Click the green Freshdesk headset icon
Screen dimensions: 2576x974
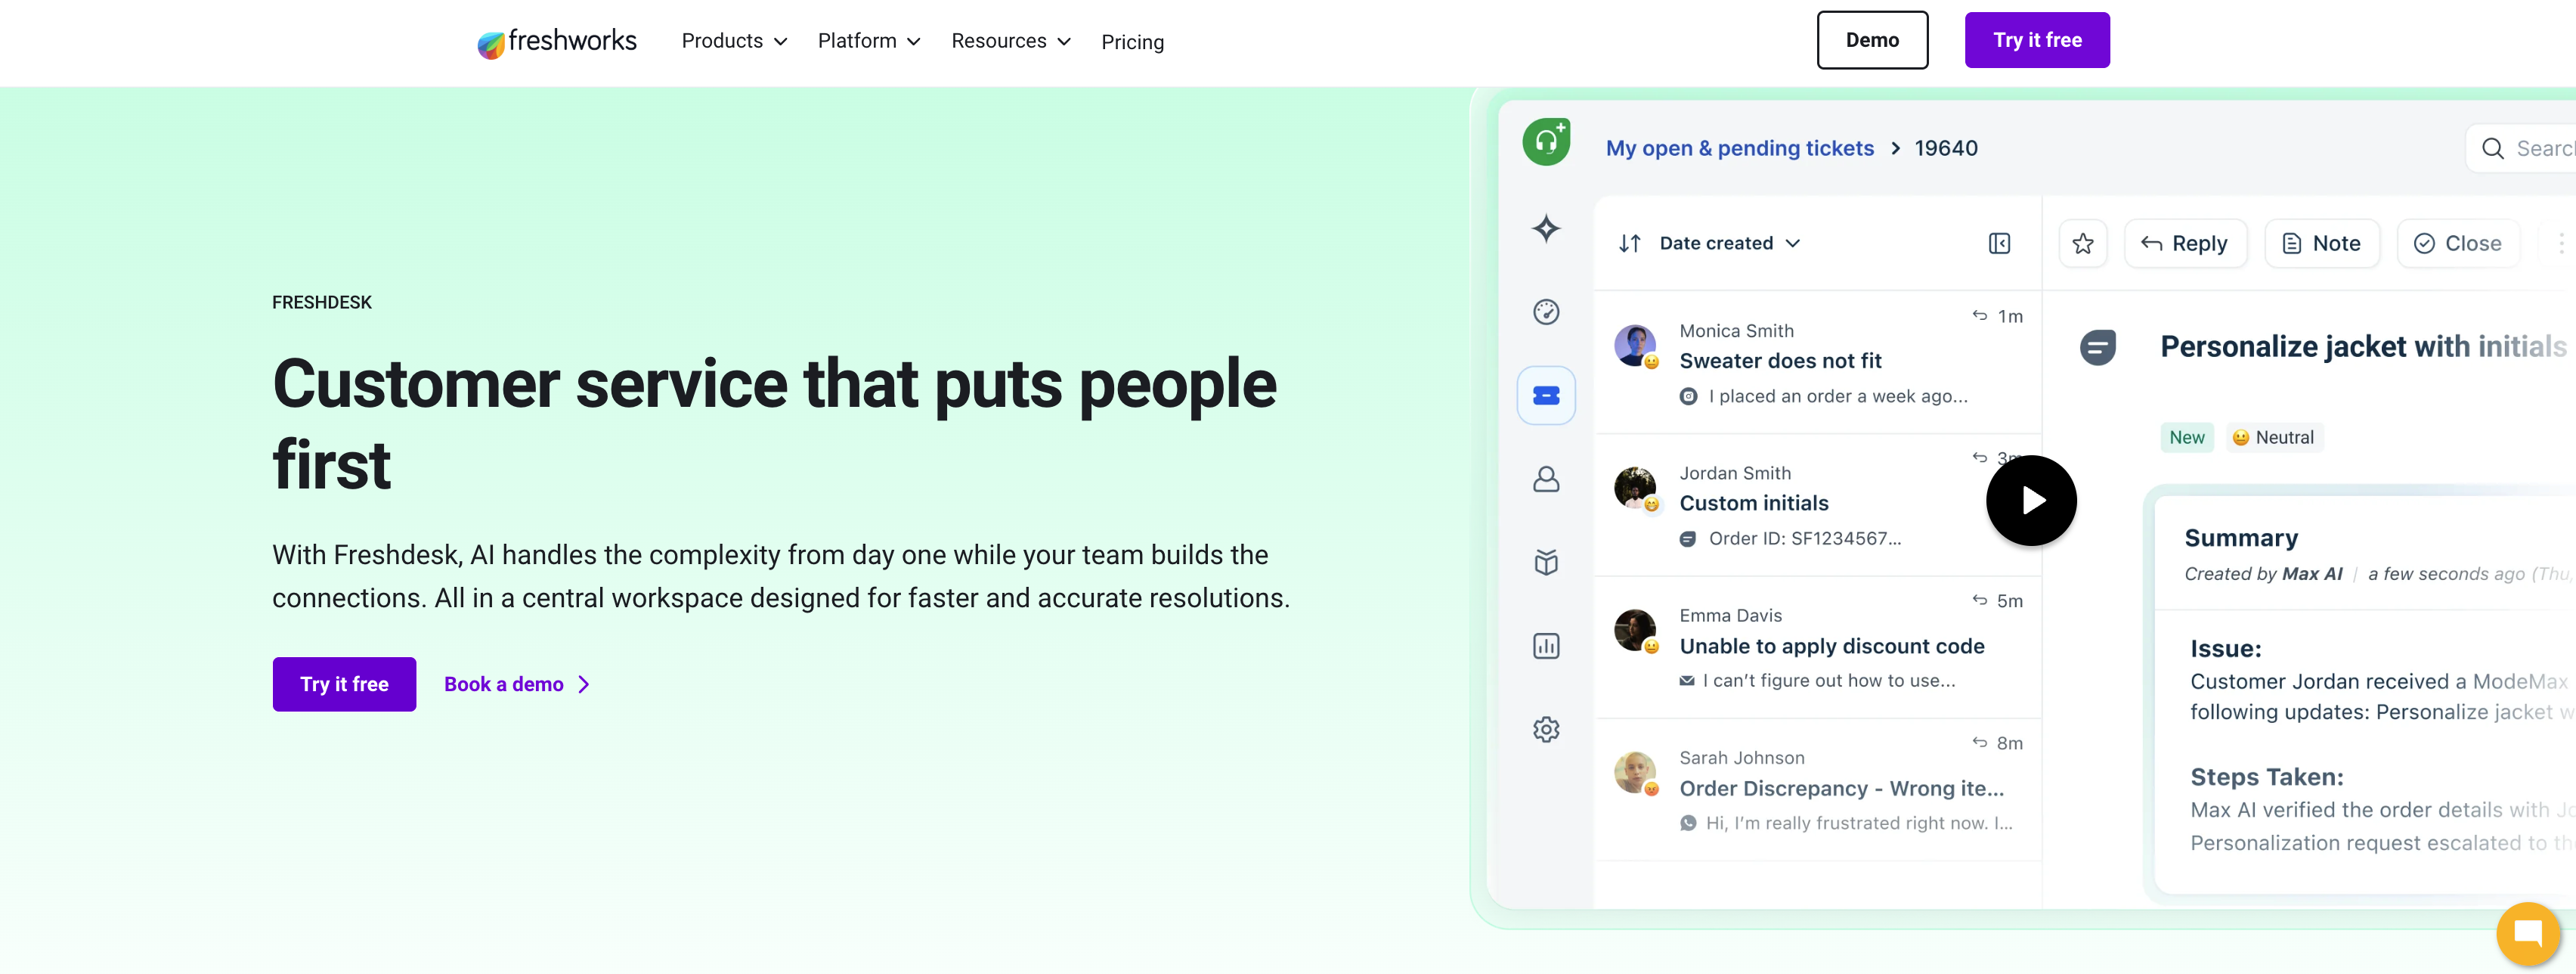click(x=1546, y=142)
